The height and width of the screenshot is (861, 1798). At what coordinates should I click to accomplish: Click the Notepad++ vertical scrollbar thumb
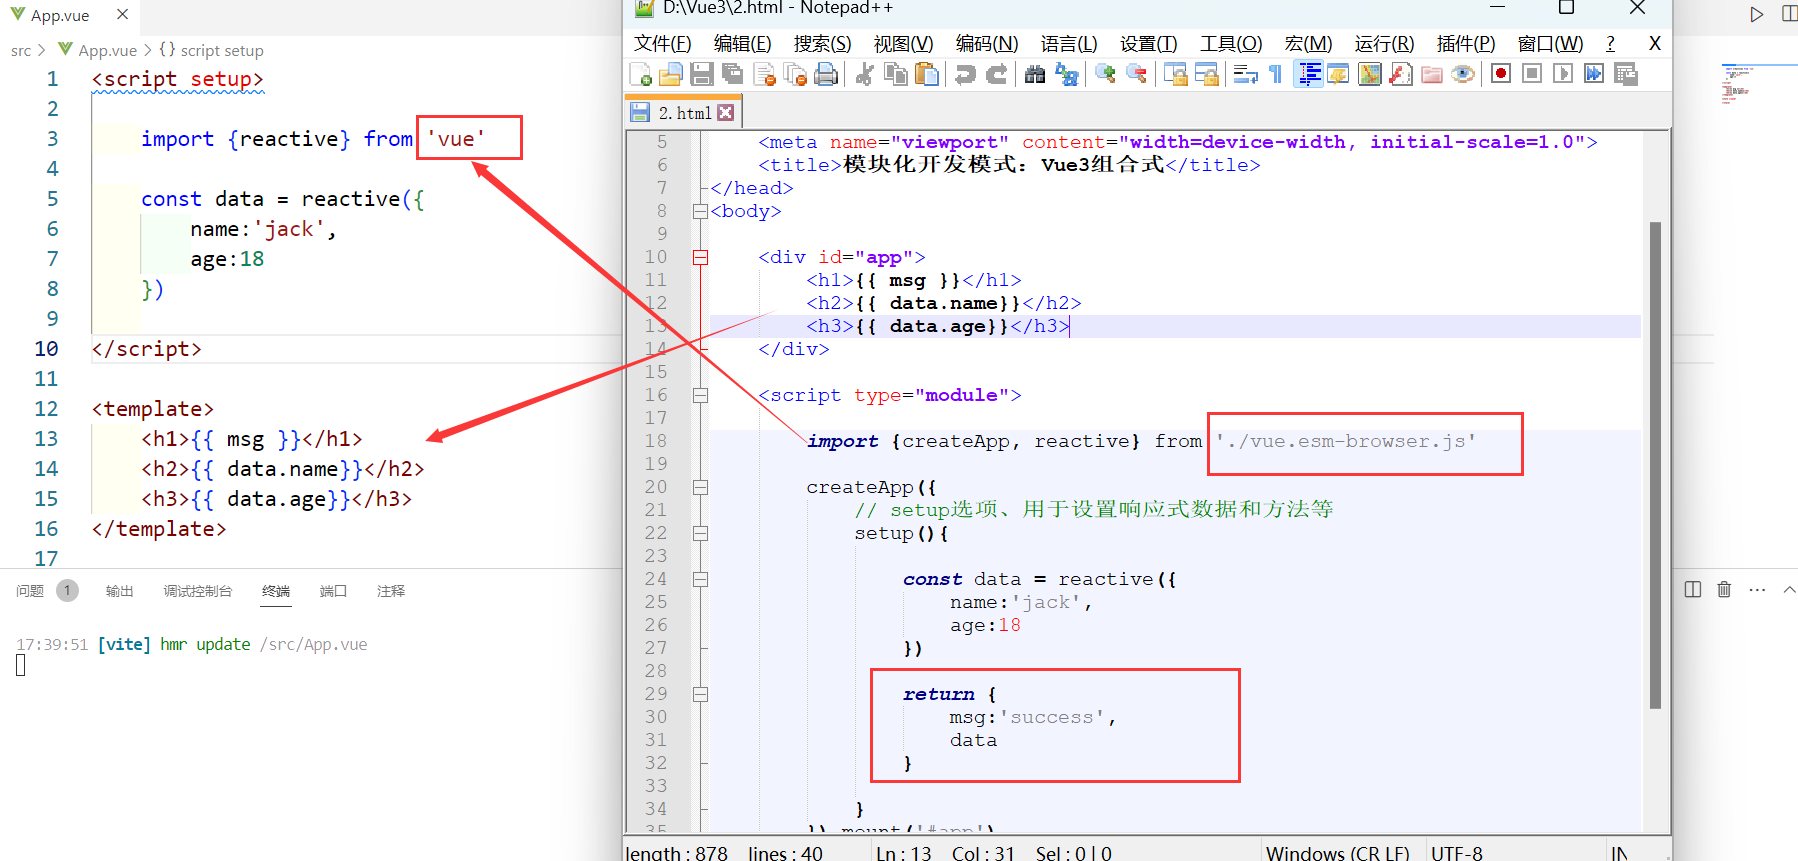point(1655,465)
